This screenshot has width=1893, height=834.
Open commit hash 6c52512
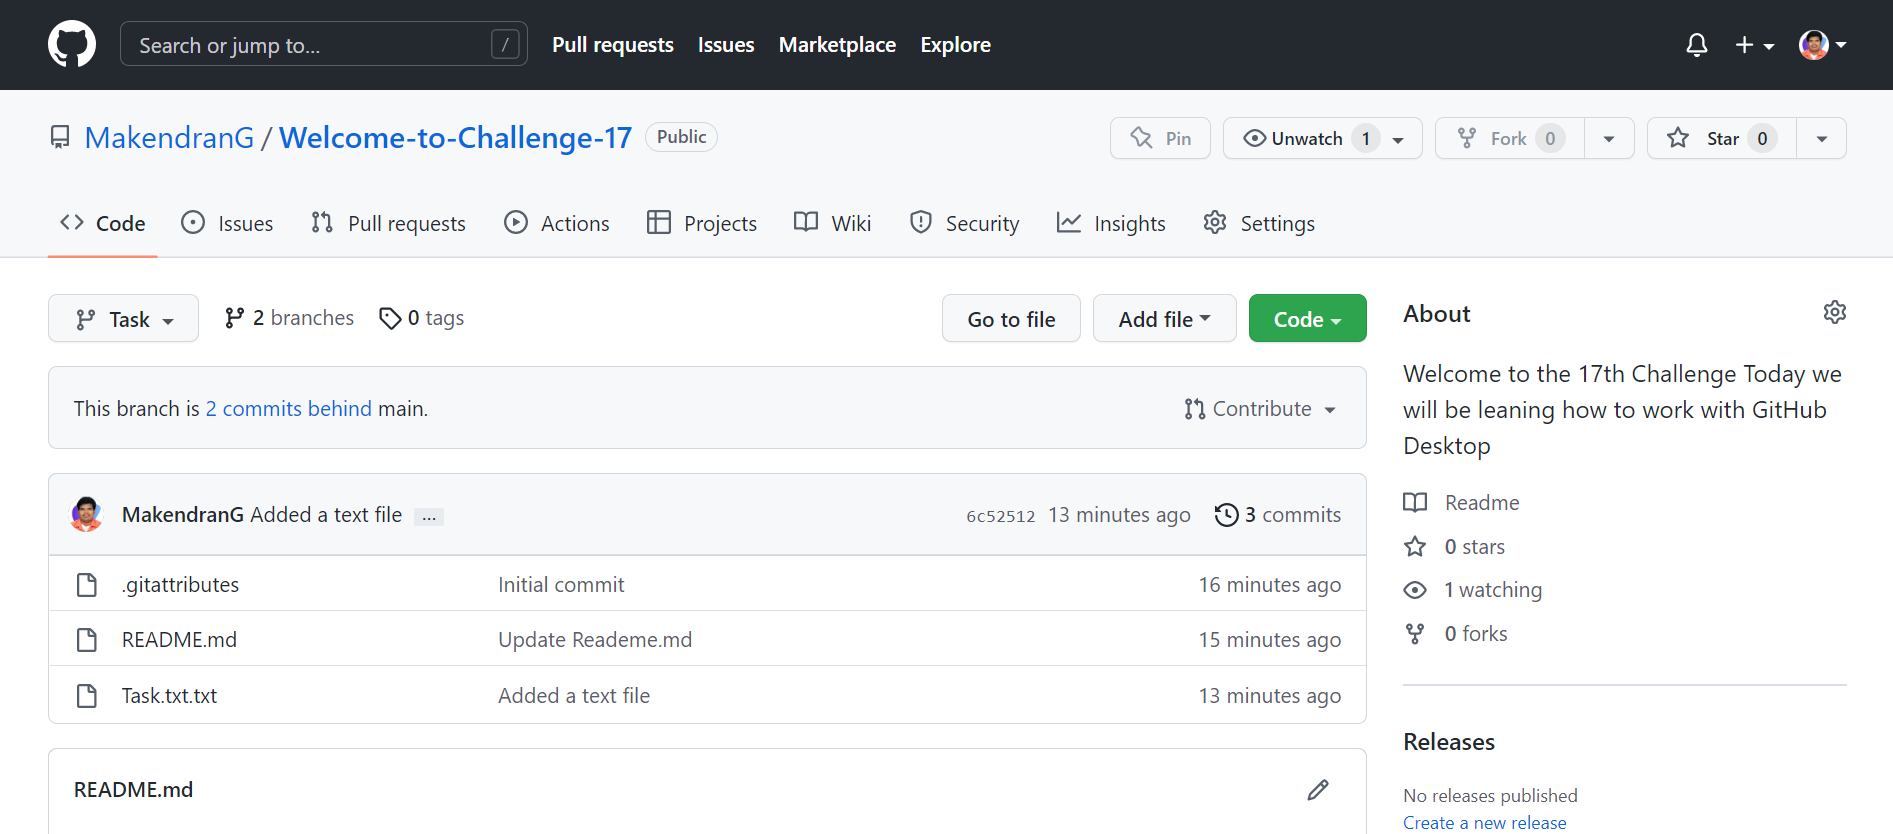pos(1001,516)
